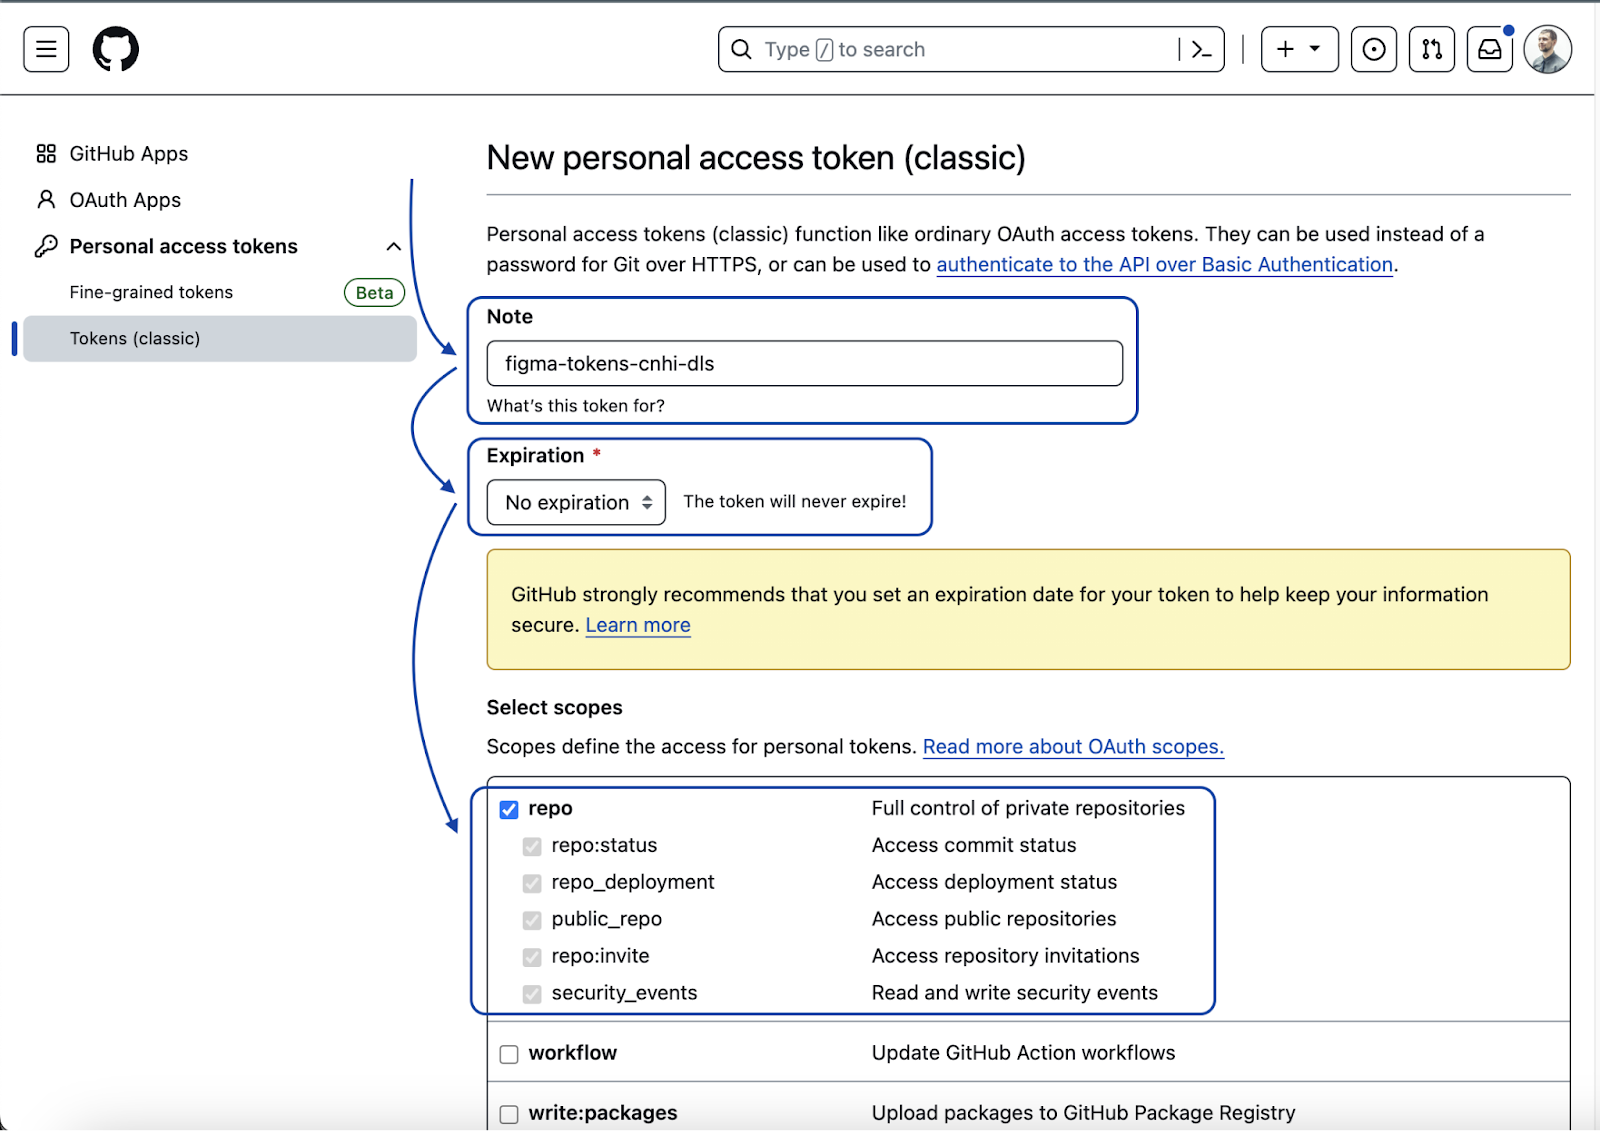The image size is (1600, 1131).
Task: Collapse the Personal access tokens chevron
Action: (x=394, y=246)
